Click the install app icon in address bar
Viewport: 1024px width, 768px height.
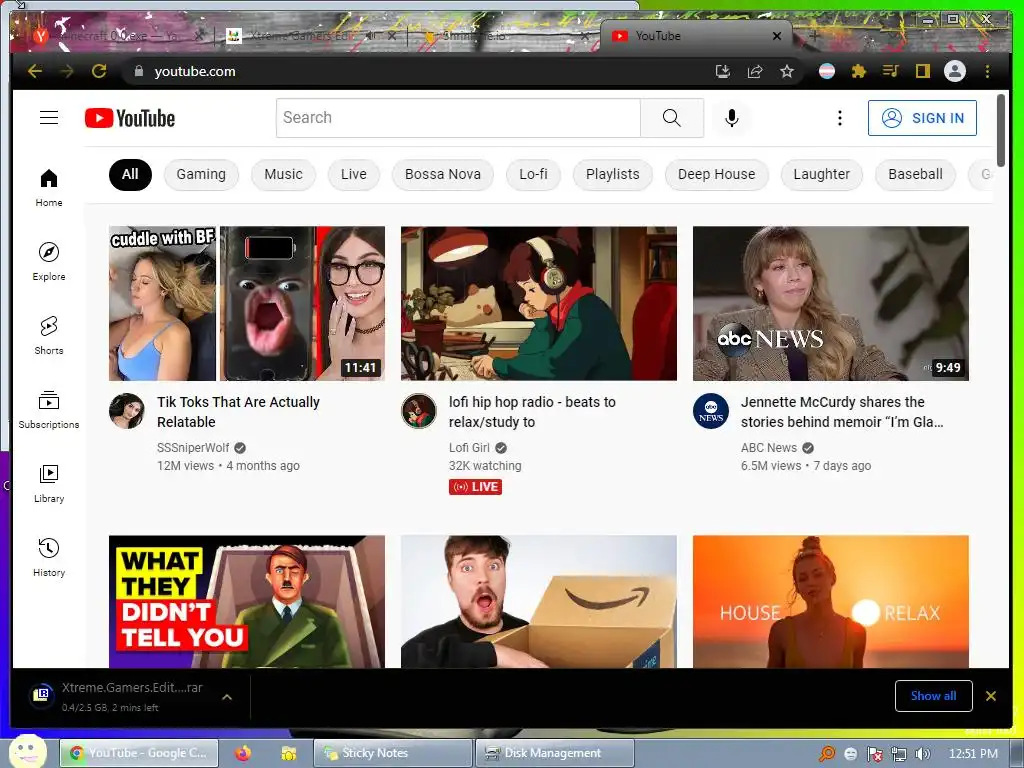tap(723, 71)
